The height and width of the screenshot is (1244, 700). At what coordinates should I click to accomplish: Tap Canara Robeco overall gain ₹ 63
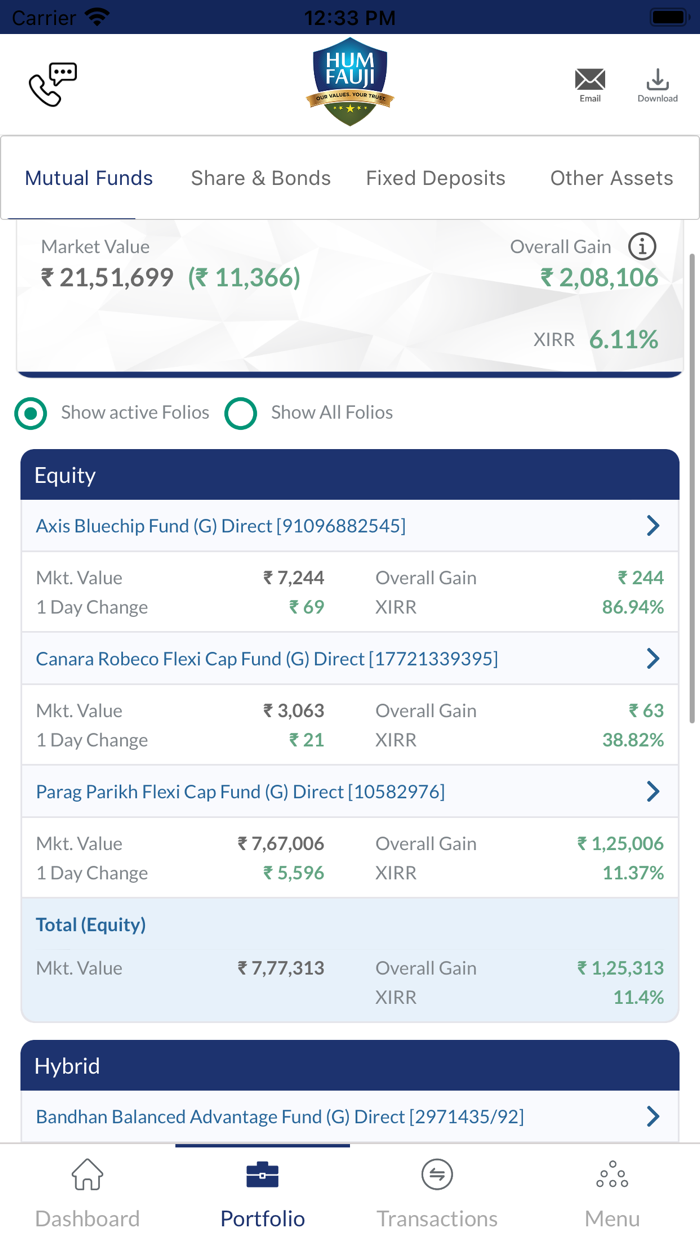[646, 711]
